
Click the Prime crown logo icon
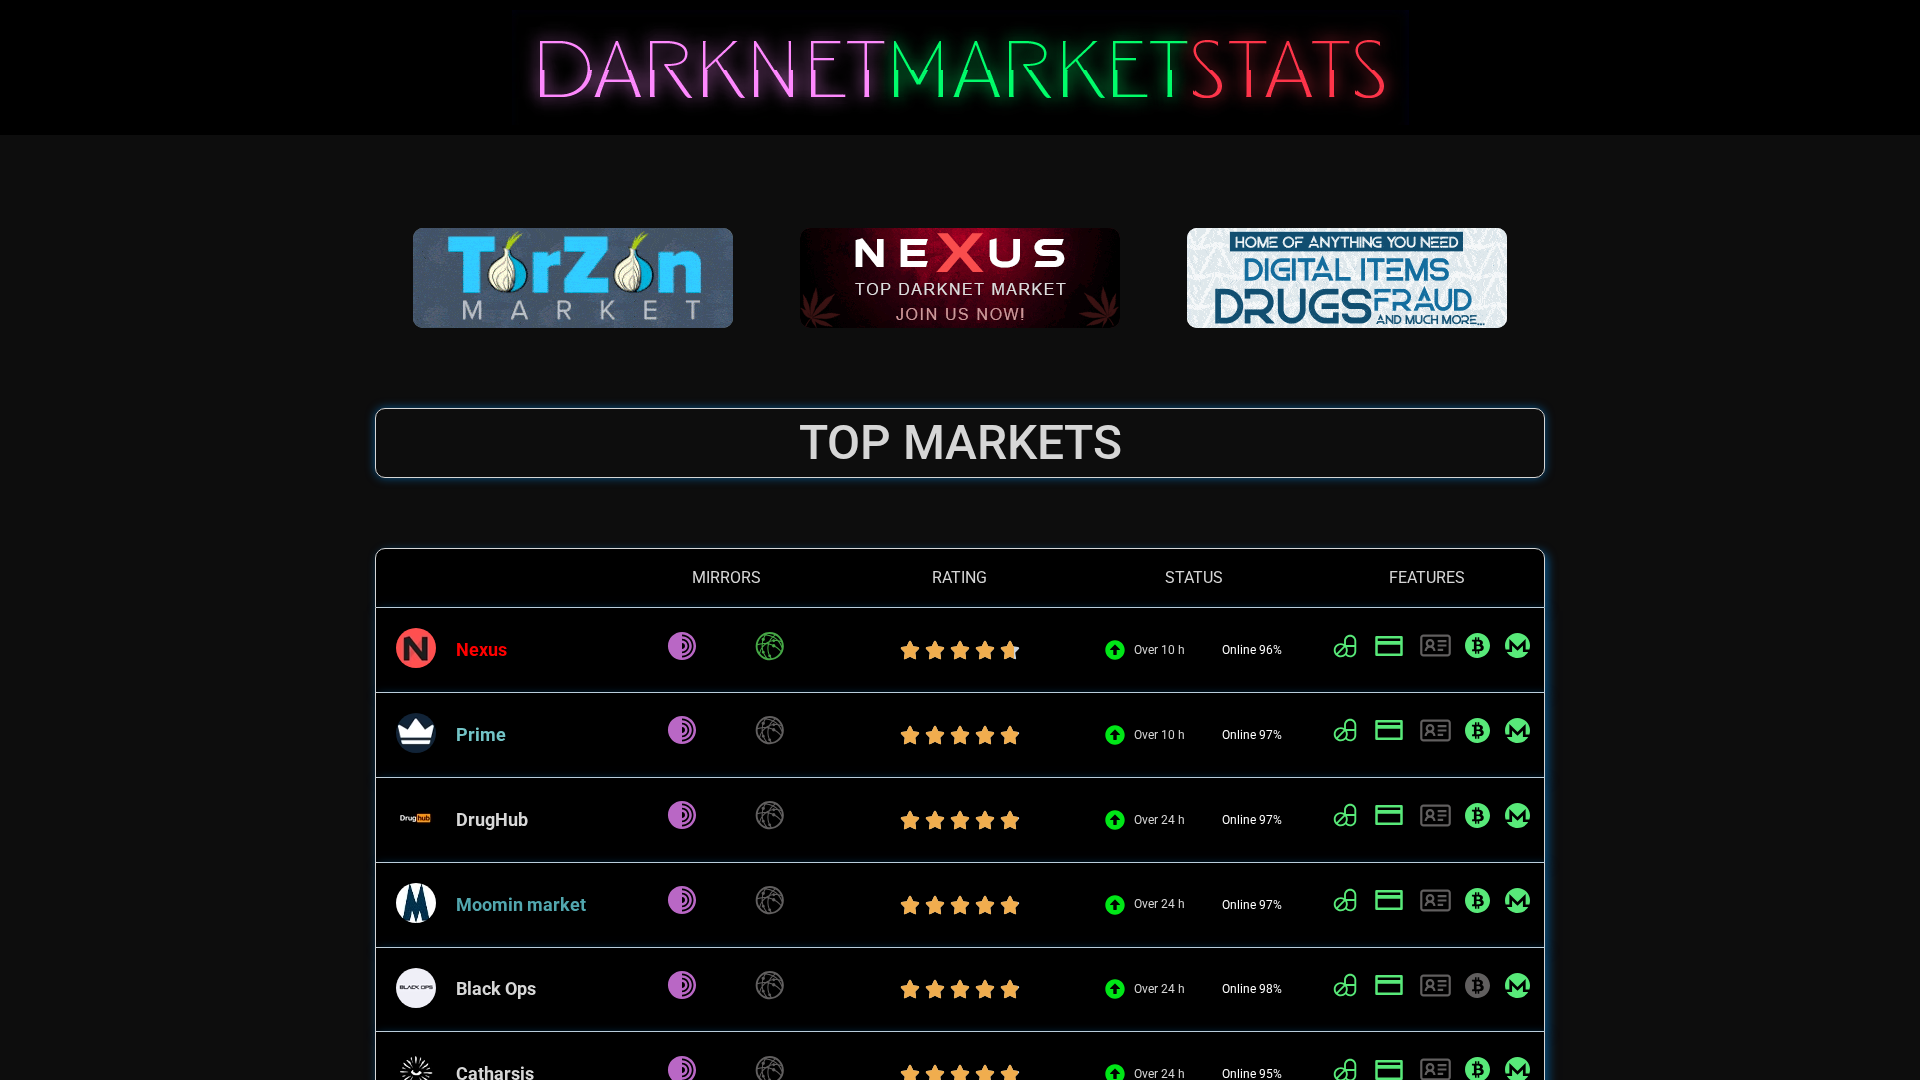click(416, 733)
